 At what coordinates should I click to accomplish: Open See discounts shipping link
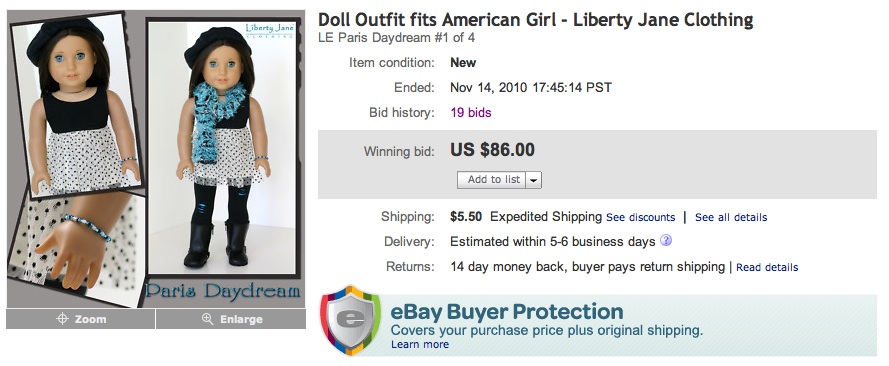pyautogui.click(x=641, y=218)
